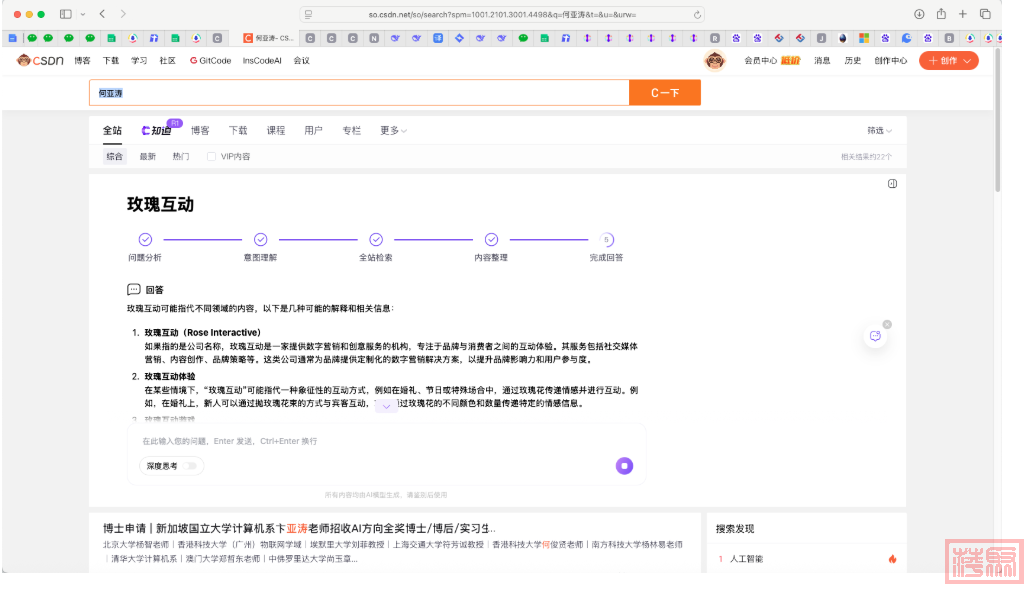The height and width of the screenshot is (589, 1030).
Task: Expand the collapsed answer with the chevron
Action: point(386,407)
